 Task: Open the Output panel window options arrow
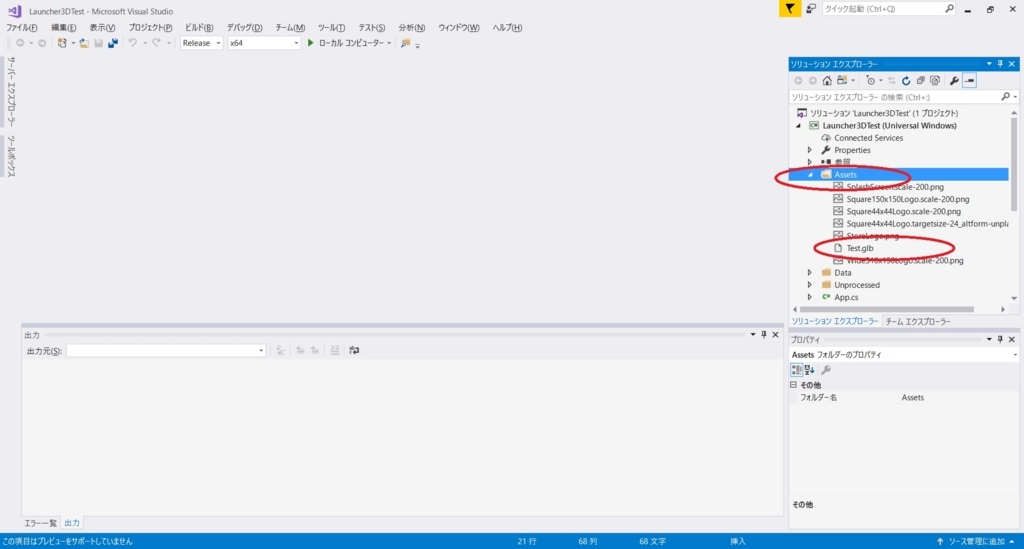(x=752, y=335)
